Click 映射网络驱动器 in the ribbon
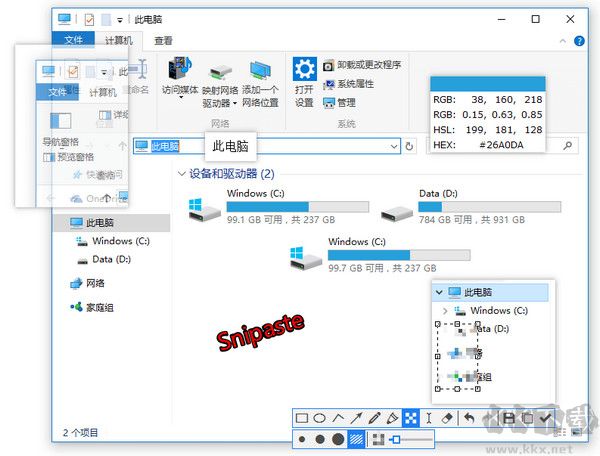Viewport: 600px width, 456px height. coord(220,86)
